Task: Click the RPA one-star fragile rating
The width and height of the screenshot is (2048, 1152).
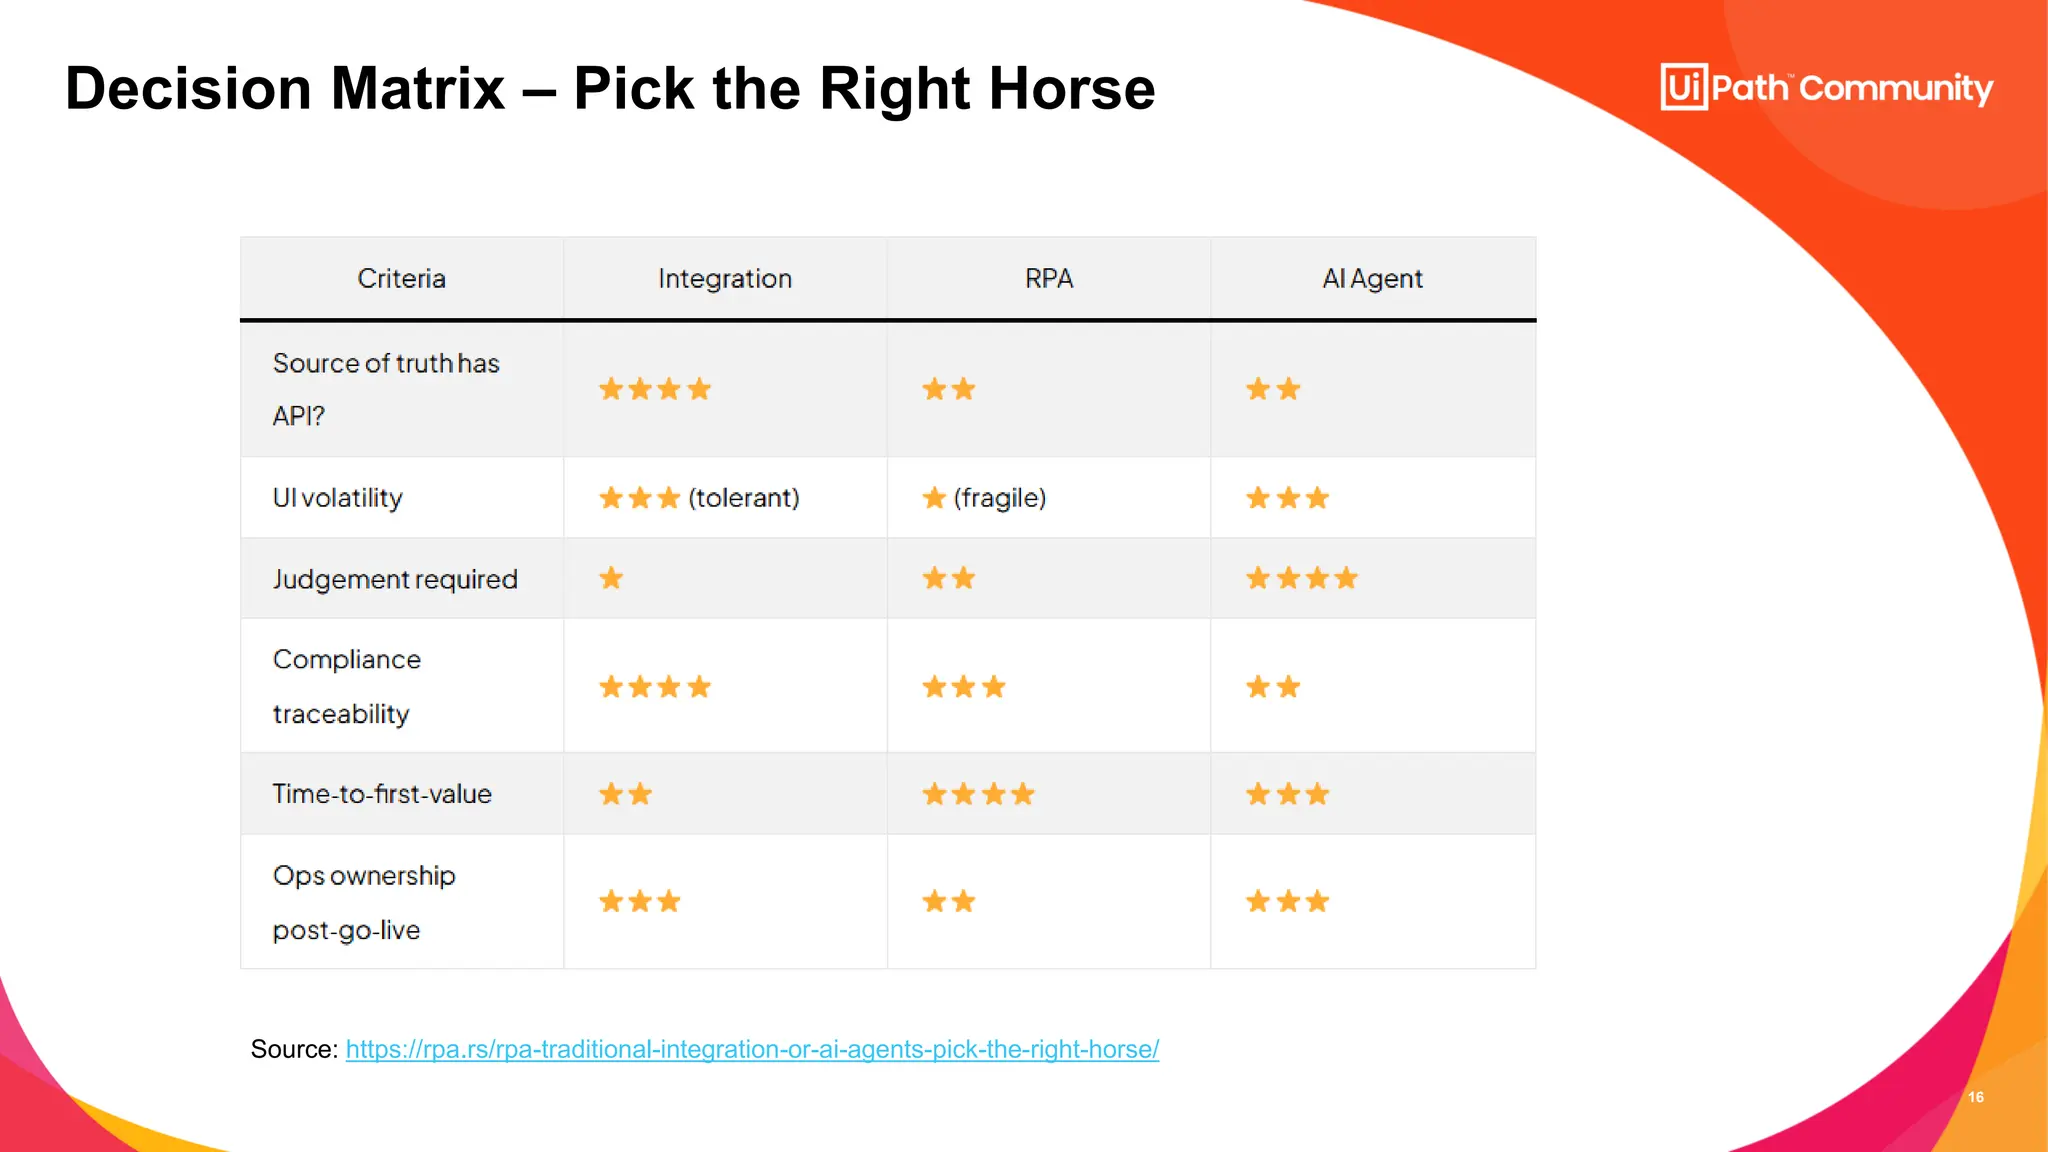Action: click(984, 498)
